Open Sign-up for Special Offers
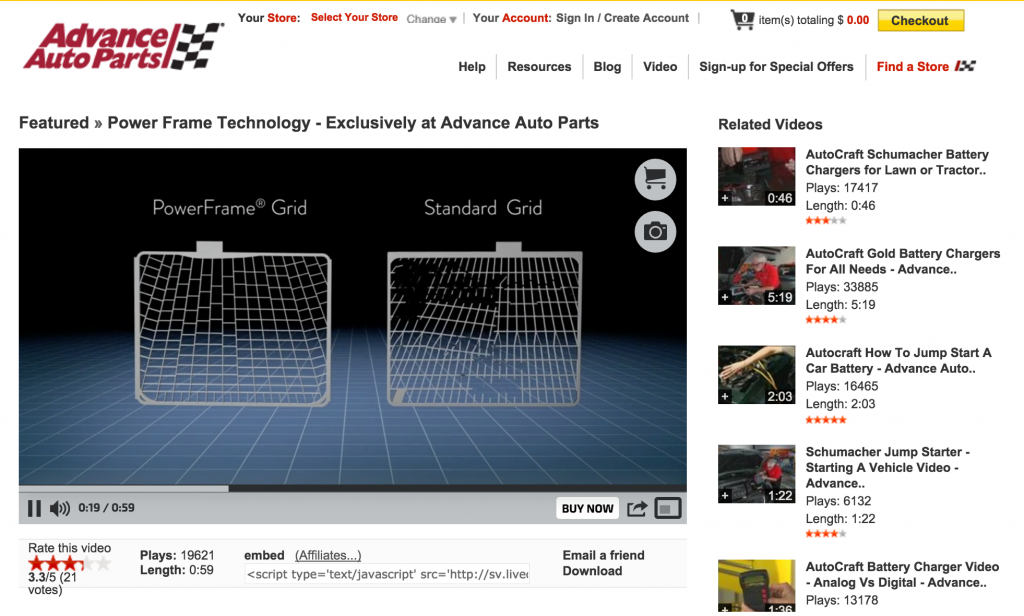1024x616 pixels. coord(776,67)
